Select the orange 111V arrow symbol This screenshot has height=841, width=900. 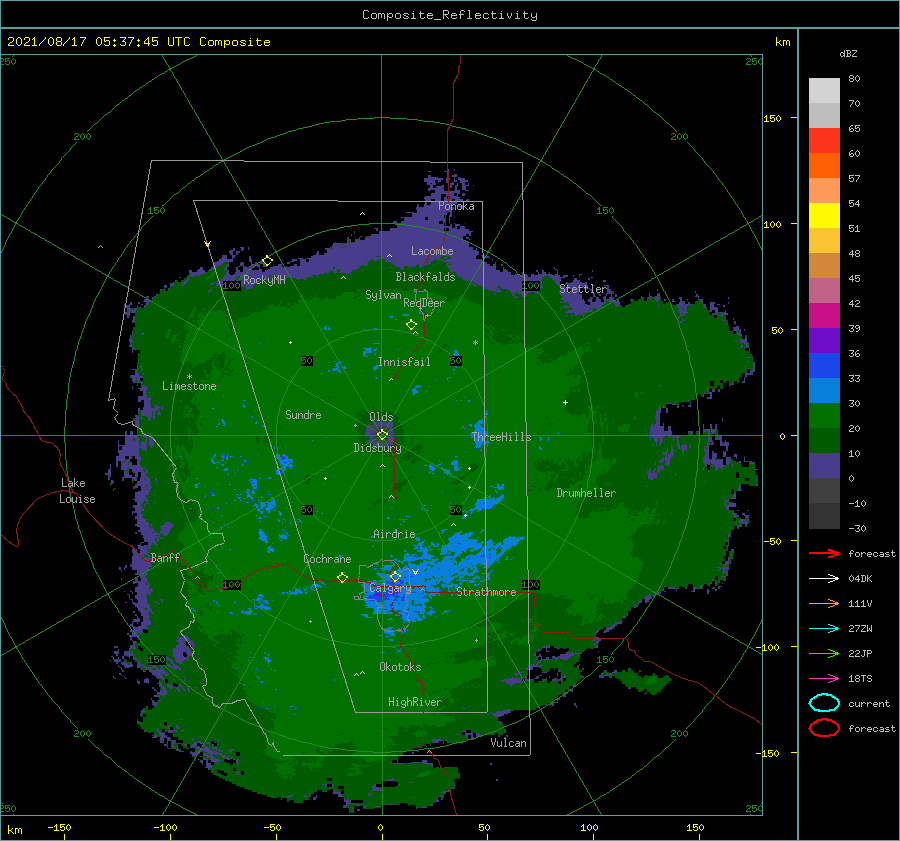click(x=824, y=603)
